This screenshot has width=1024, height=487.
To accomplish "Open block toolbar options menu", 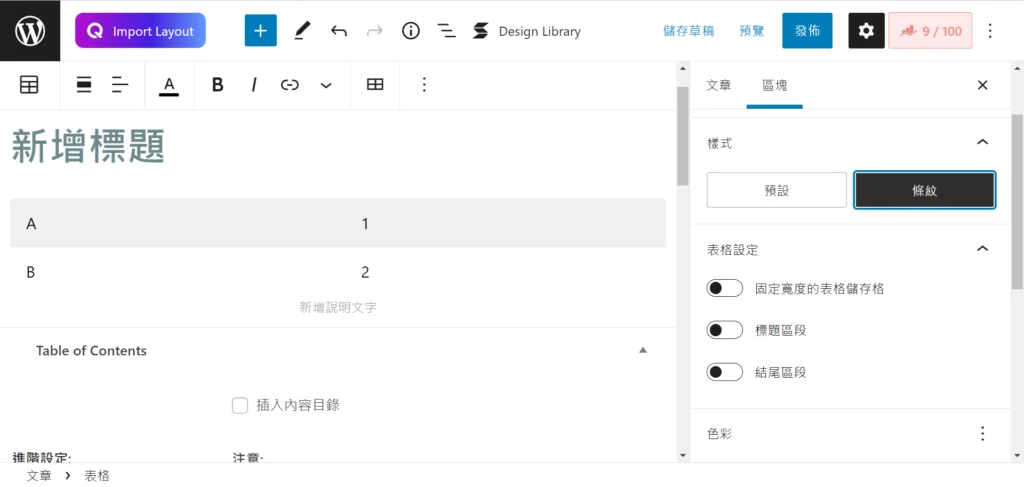I will click(x=424, y=85).
